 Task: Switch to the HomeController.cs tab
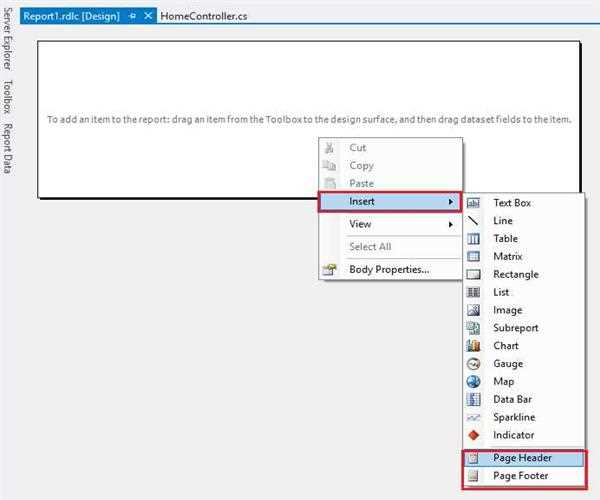(x=205, y=16)
